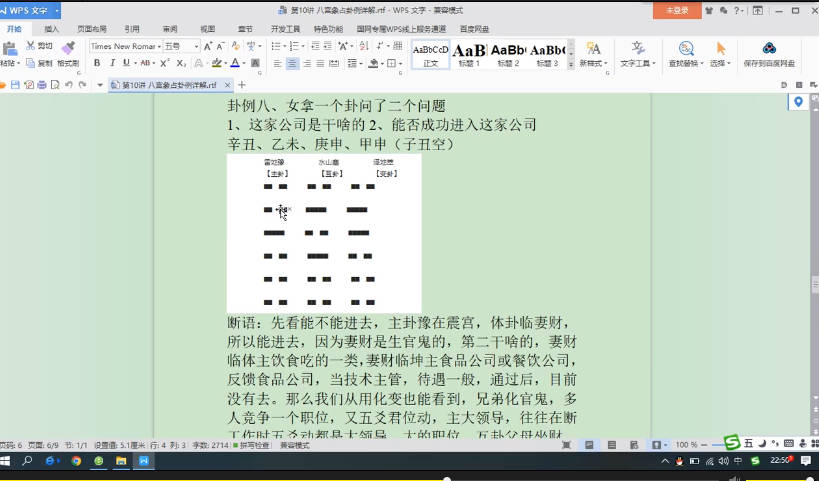Click the paragraph shading fill bucket
This screenshot has width=819, height=481.
click(373, 63)
